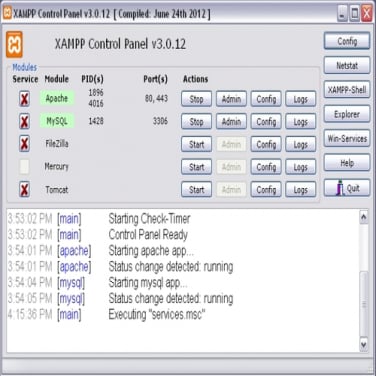Open MySQL Config options

pos(266,122)
